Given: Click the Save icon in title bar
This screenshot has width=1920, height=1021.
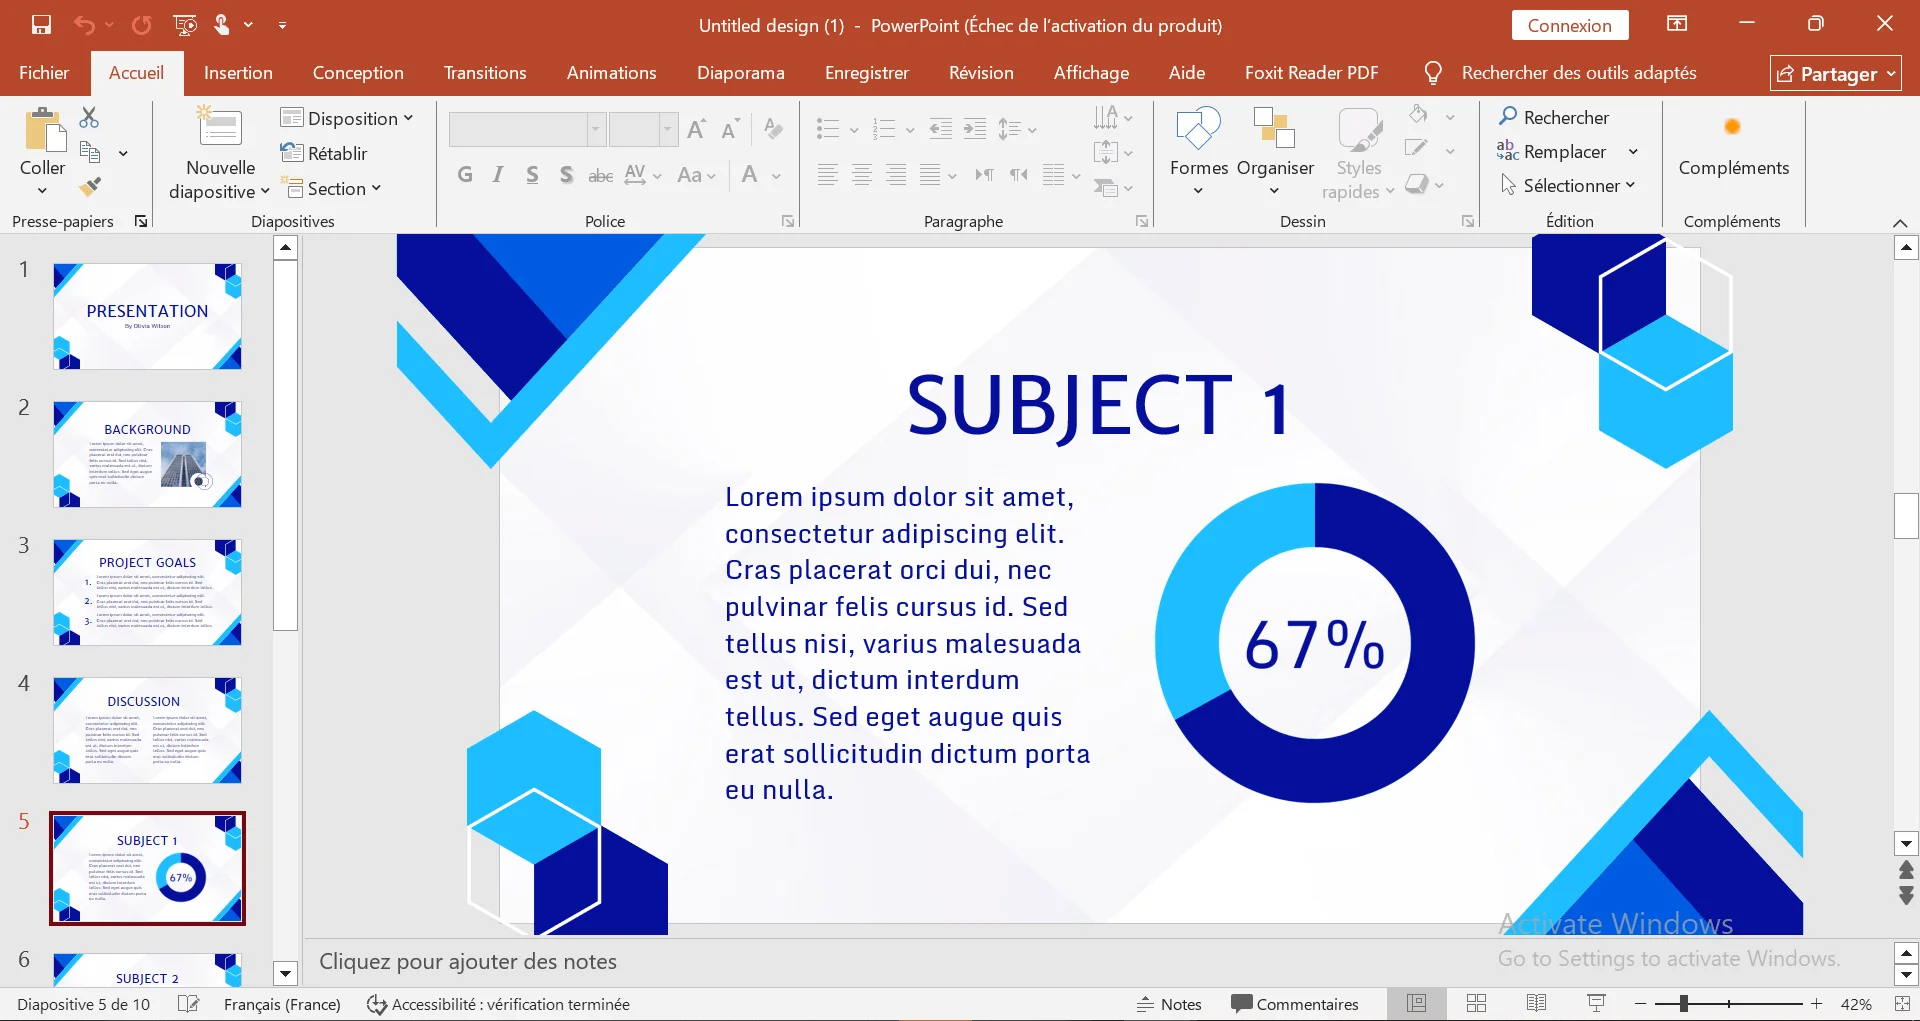Looking at the screenshot, I should point(41,25).
